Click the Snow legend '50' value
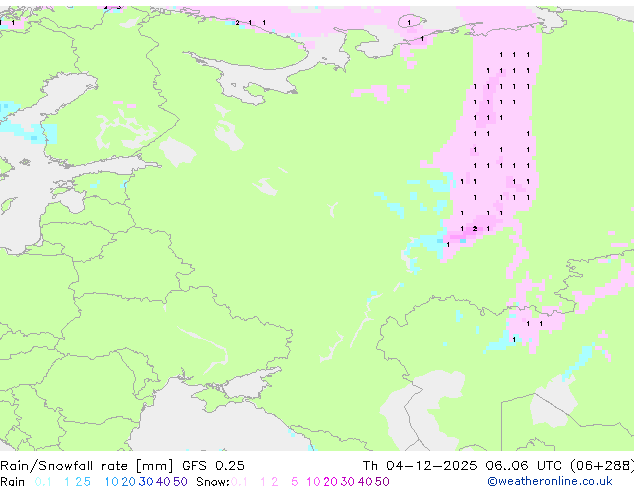This screenshot has height=490, width=634. tap(382, 482)
